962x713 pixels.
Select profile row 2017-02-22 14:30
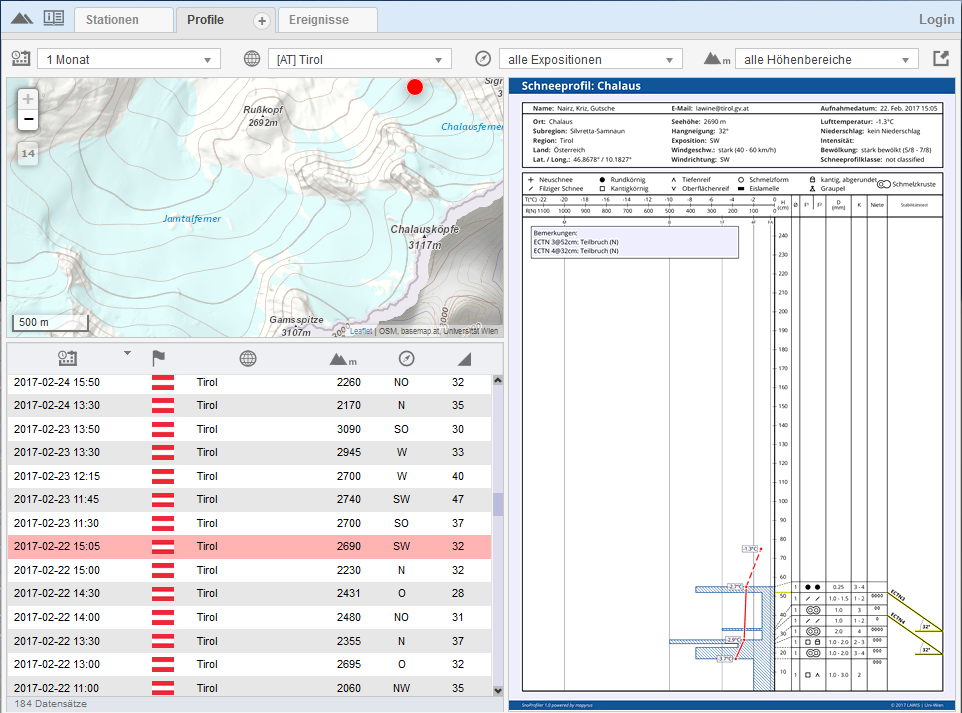click(249, 593)
